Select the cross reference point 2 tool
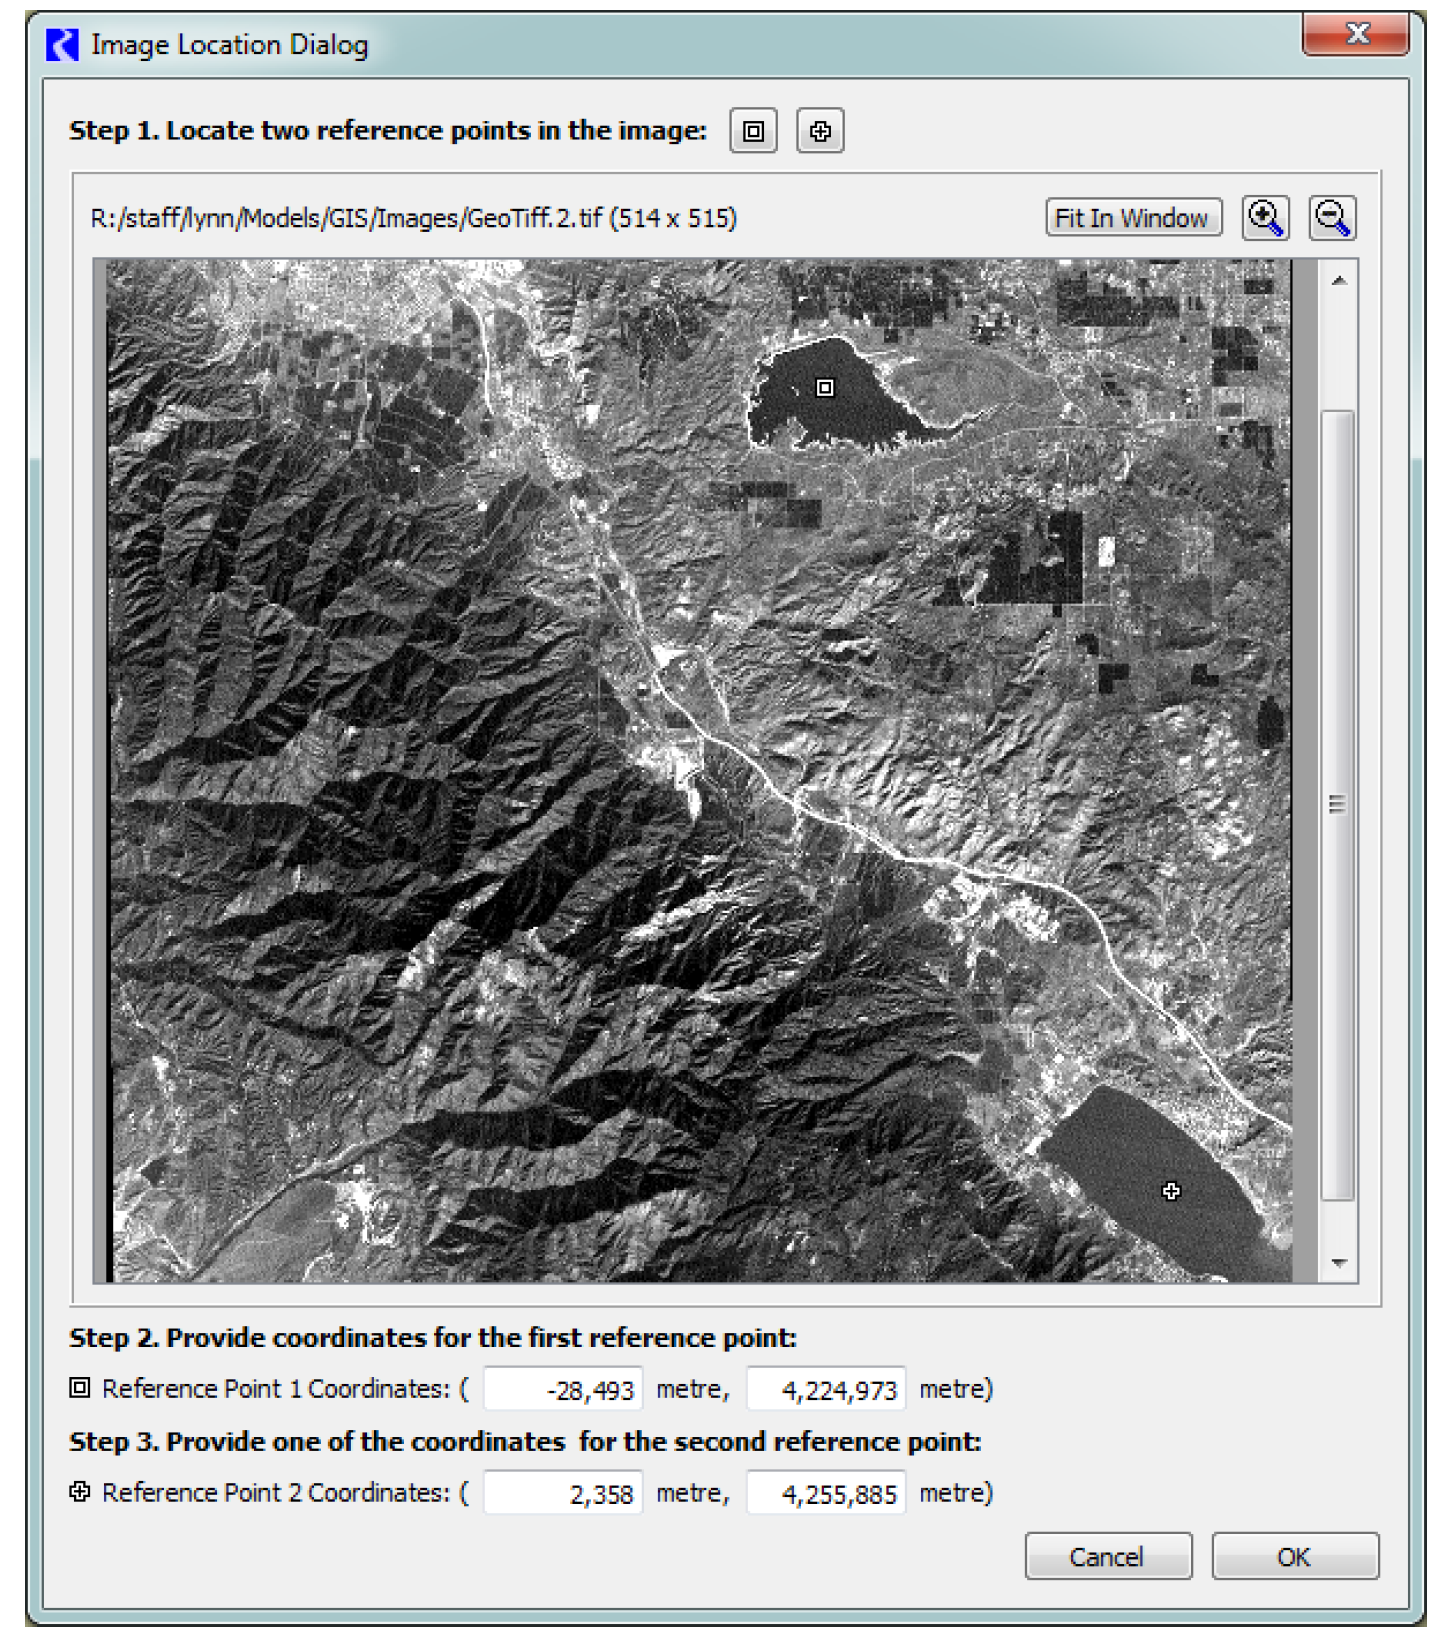Screen dimensions: 1445x1637 pos(820,131)
